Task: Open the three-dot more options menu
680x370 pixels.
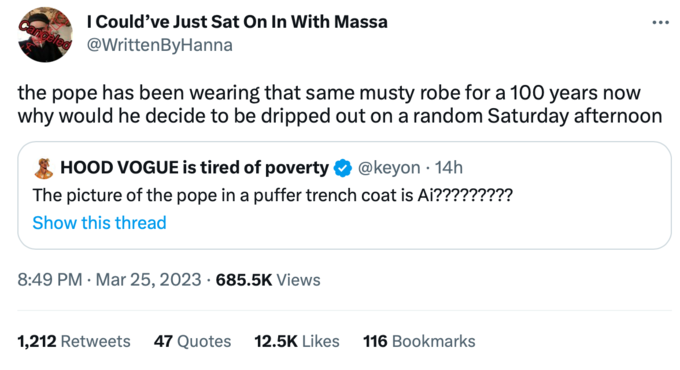Action: click(660, 23)
